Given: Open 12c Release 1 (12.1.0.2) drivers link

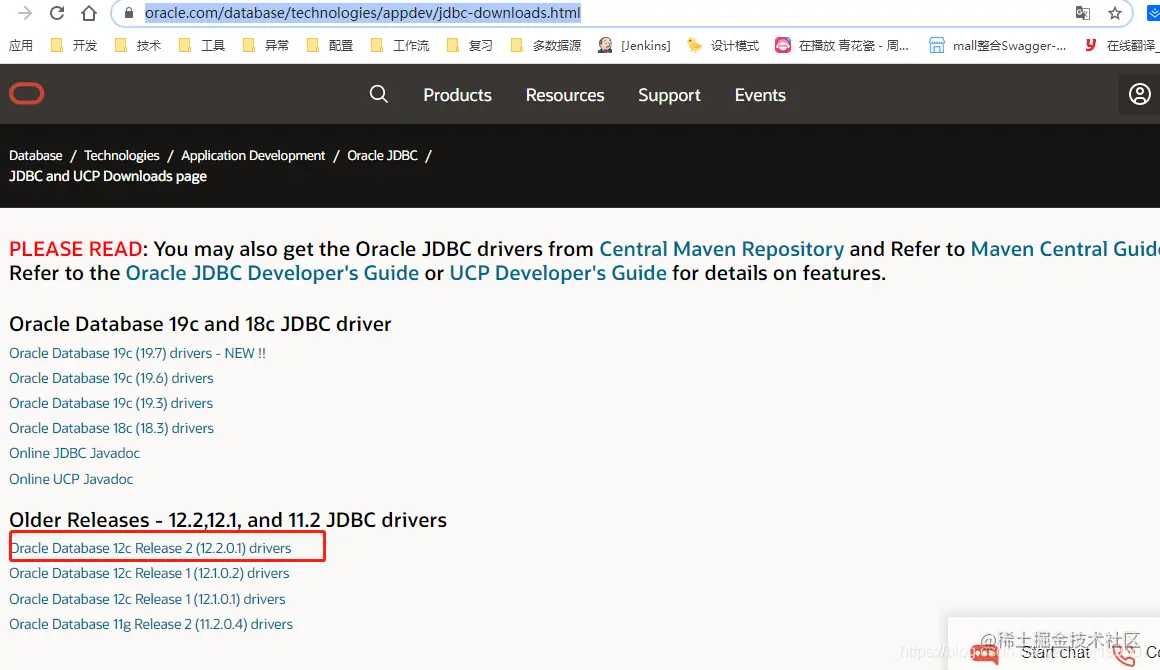Looking at the screenshot, I should [x=149, y=573].
